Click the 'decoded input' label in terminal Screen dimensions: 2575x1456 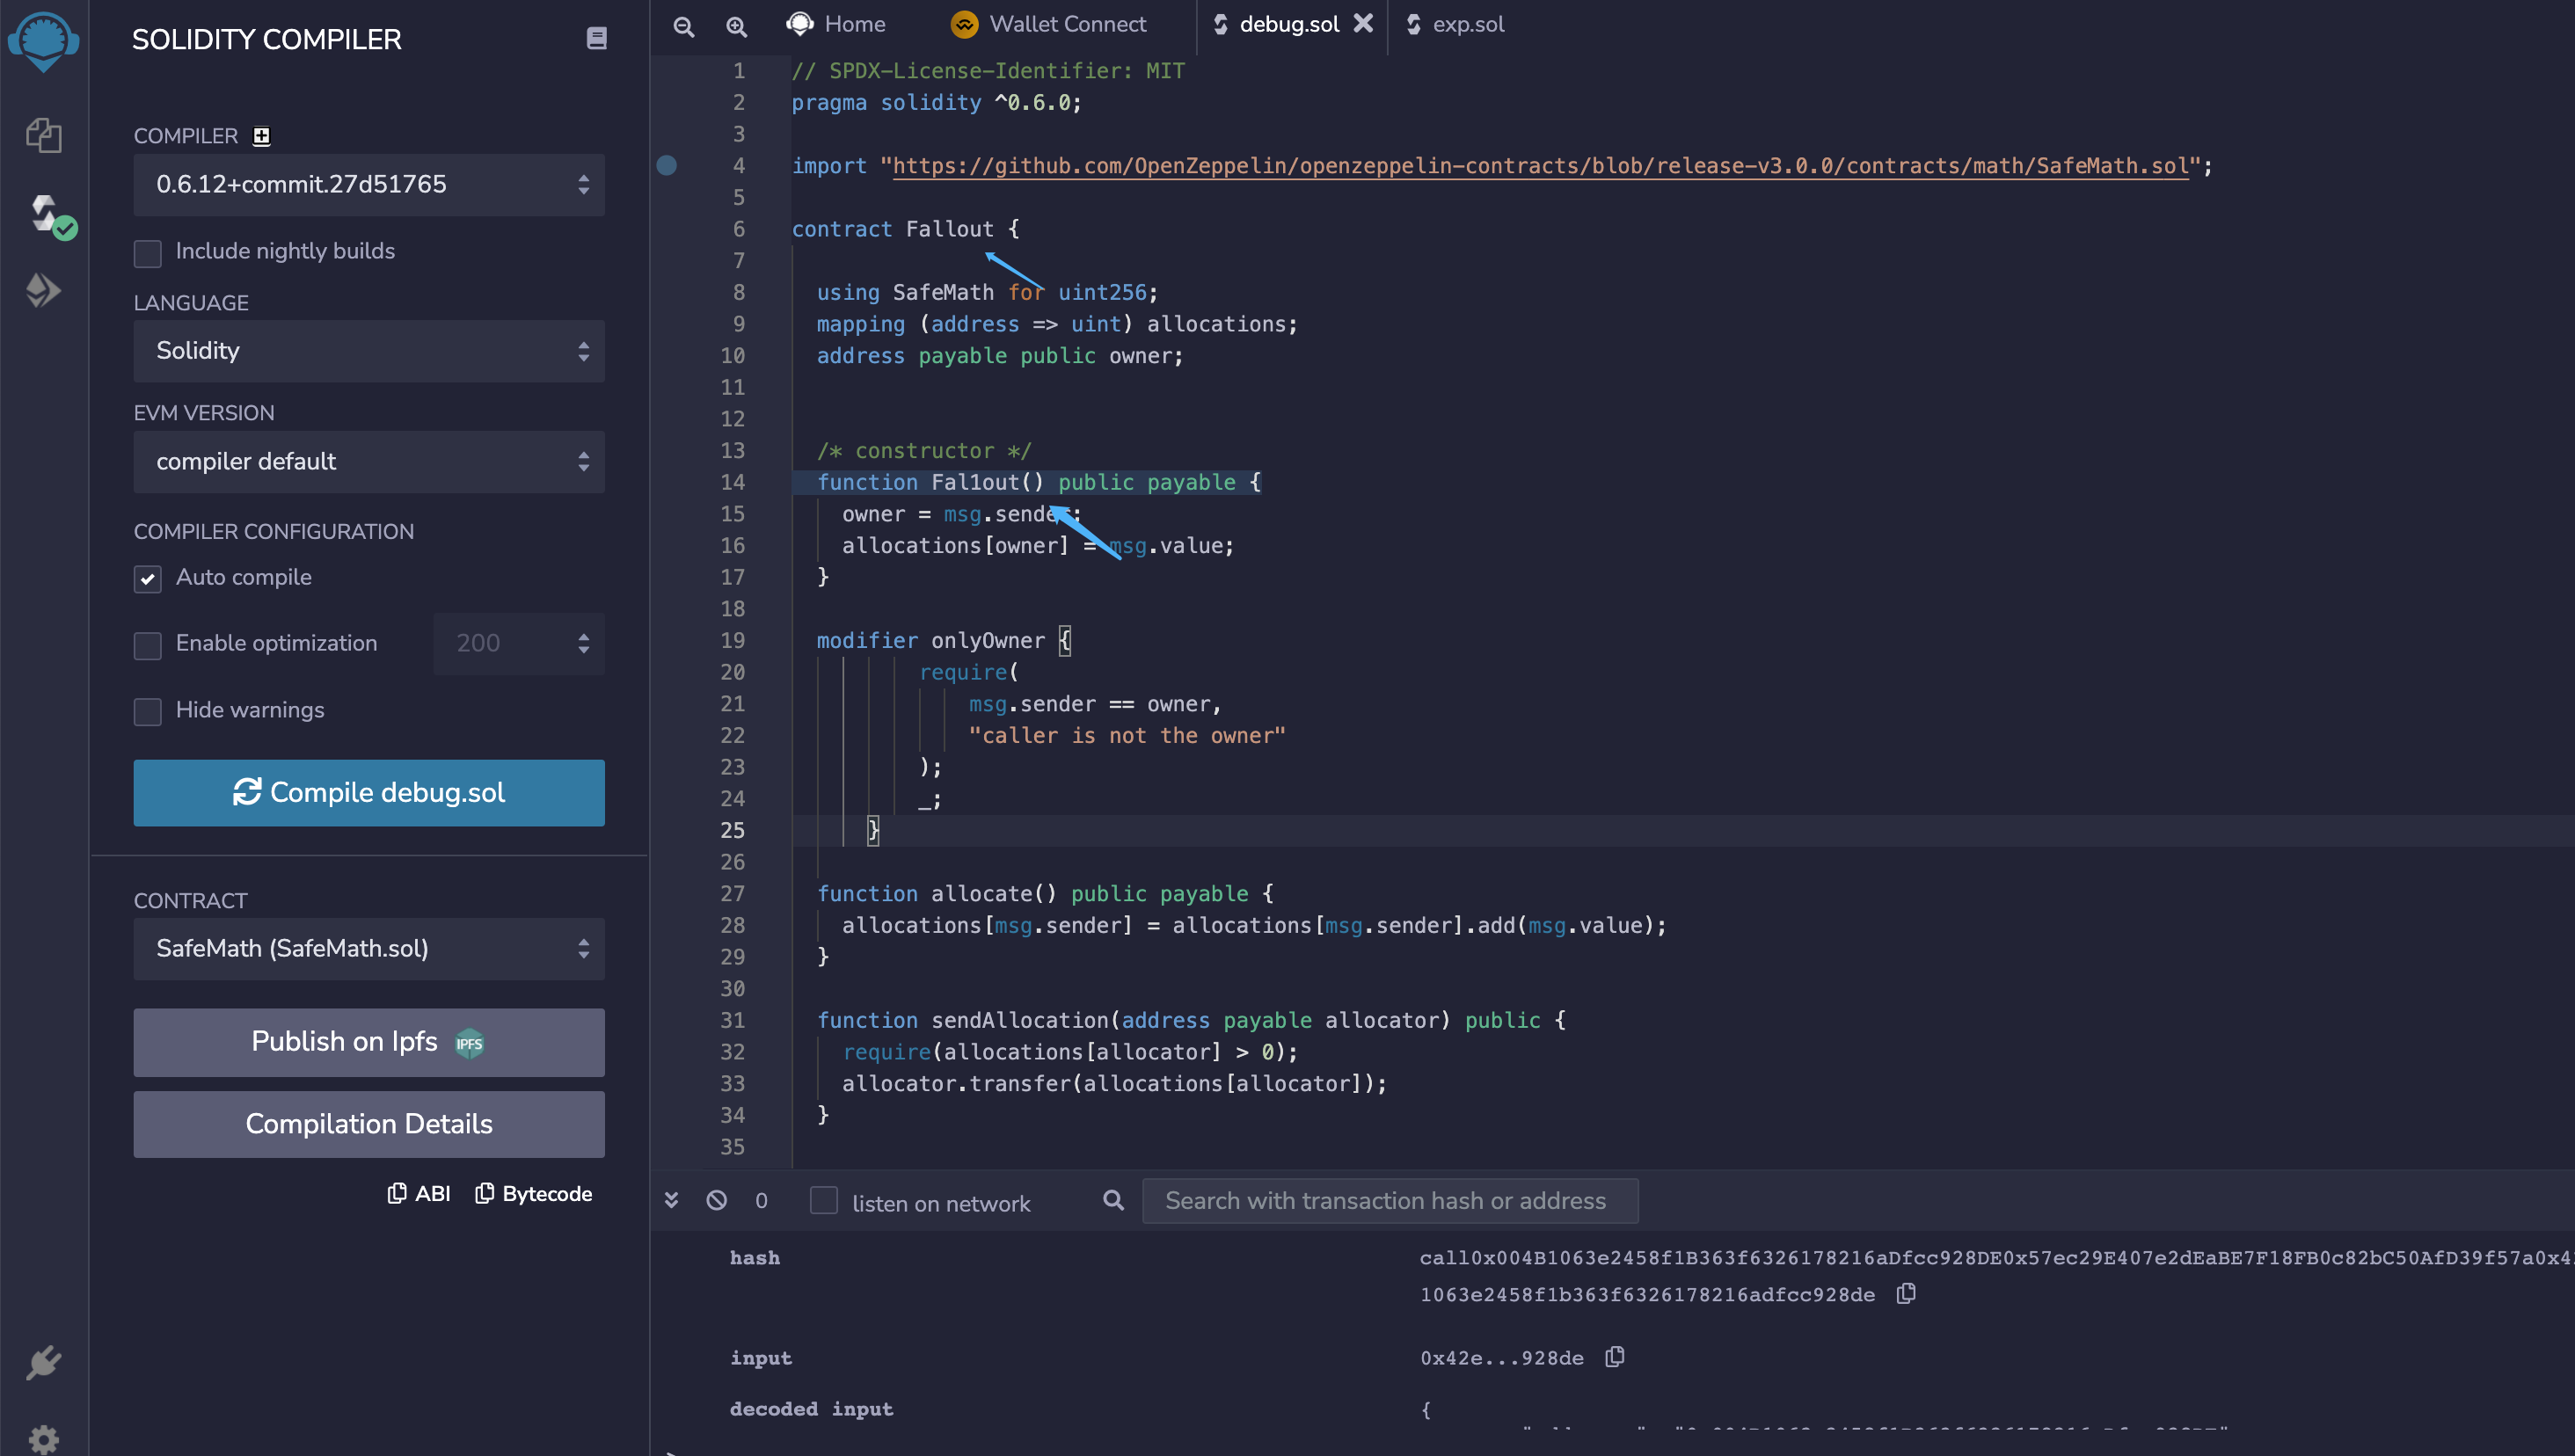(x=811, y=1409)
